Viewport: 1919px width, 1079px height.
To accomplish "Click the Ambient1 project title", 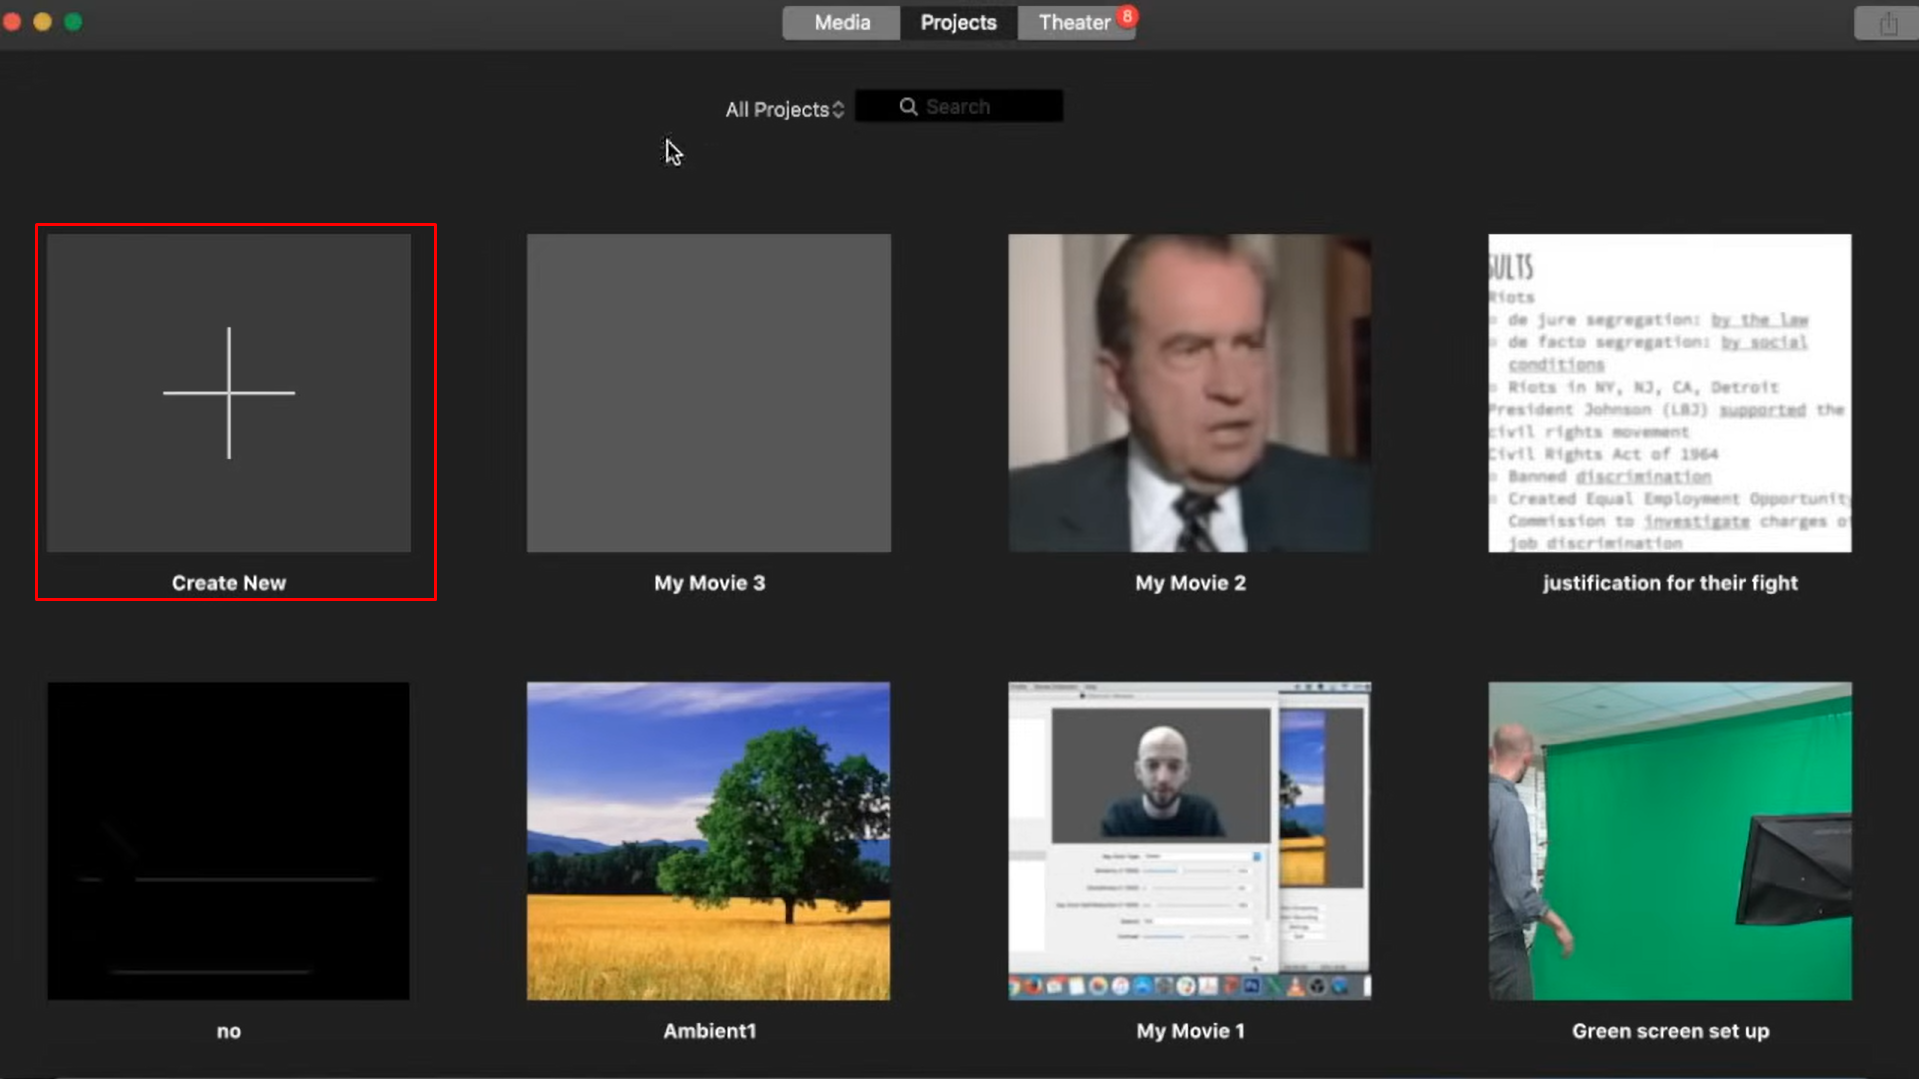I will 709,1031.
